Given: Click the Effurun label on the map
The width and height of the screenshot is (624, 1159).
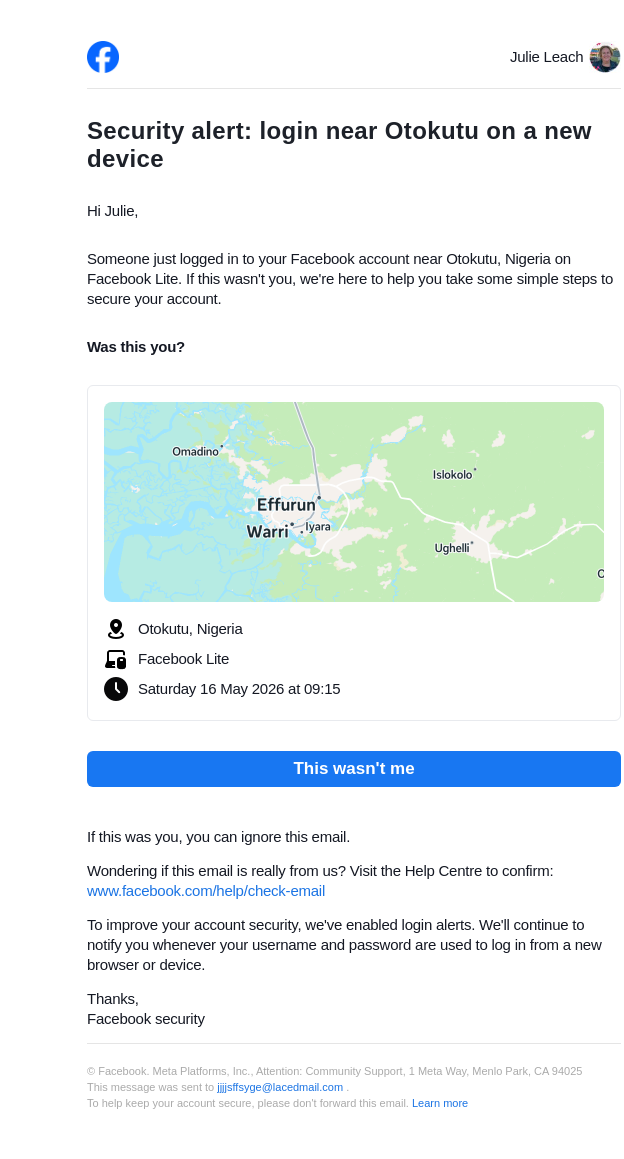Looking at the screenshot, I should pos(286,505).
